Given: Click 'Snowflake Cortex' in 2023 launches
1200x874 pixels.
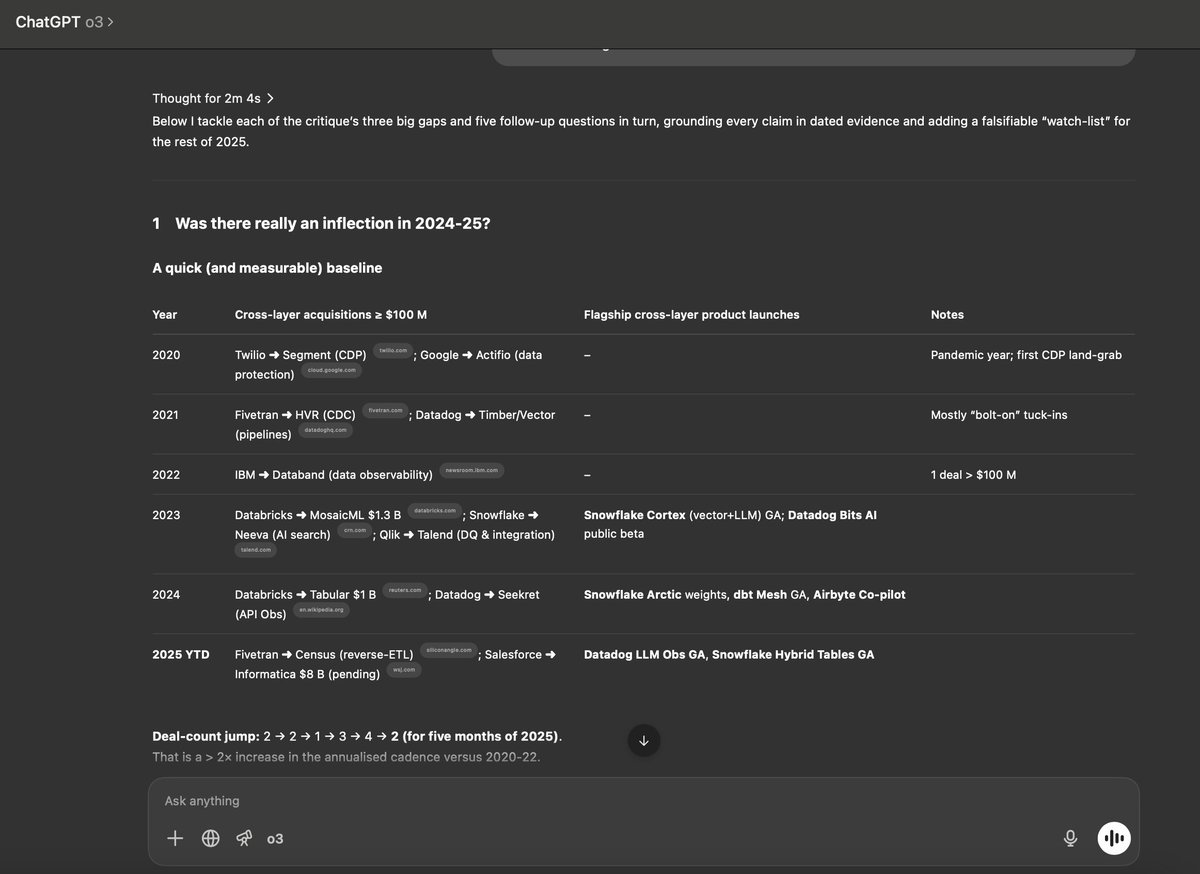Looking at the screenshot, I should 635,515.
